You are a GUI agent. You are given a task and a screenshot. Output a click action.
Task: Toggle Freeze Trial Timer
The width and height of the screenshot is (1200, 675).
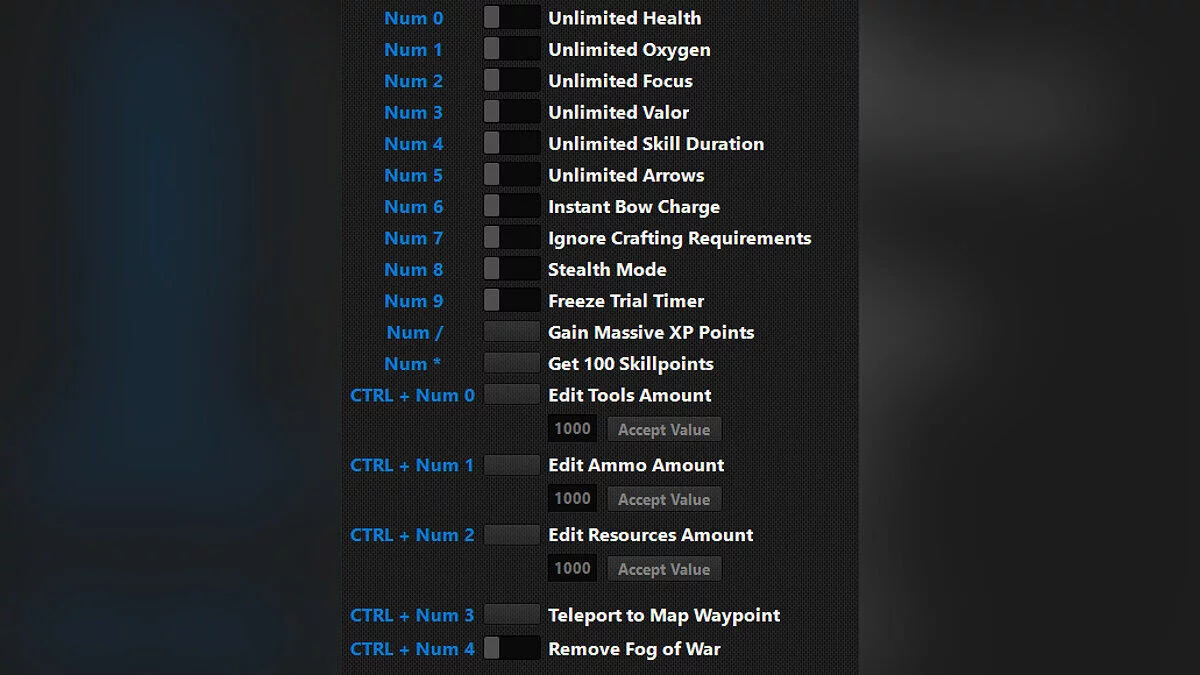pos(511,301)
